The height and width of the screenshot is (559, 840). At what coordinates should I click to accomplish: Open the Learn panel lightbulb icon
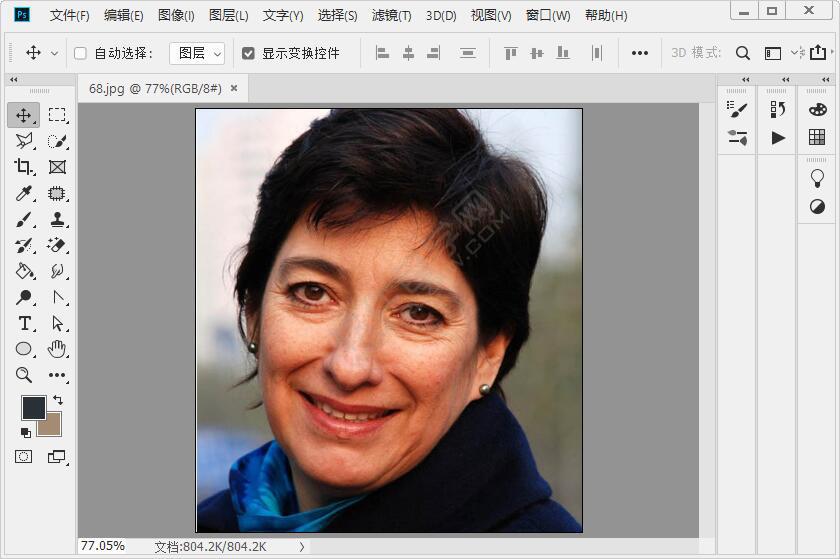818,178
